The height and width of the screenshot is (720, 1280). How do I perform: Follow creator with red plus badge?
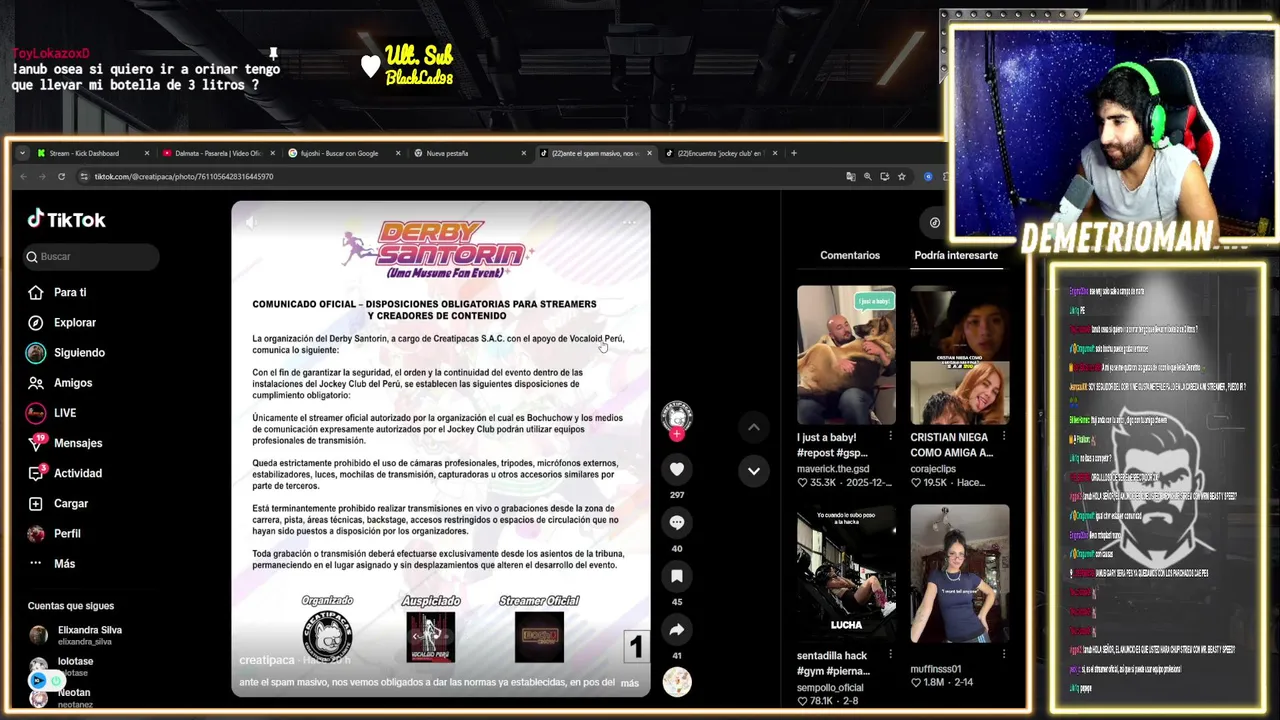click(677, 435)
